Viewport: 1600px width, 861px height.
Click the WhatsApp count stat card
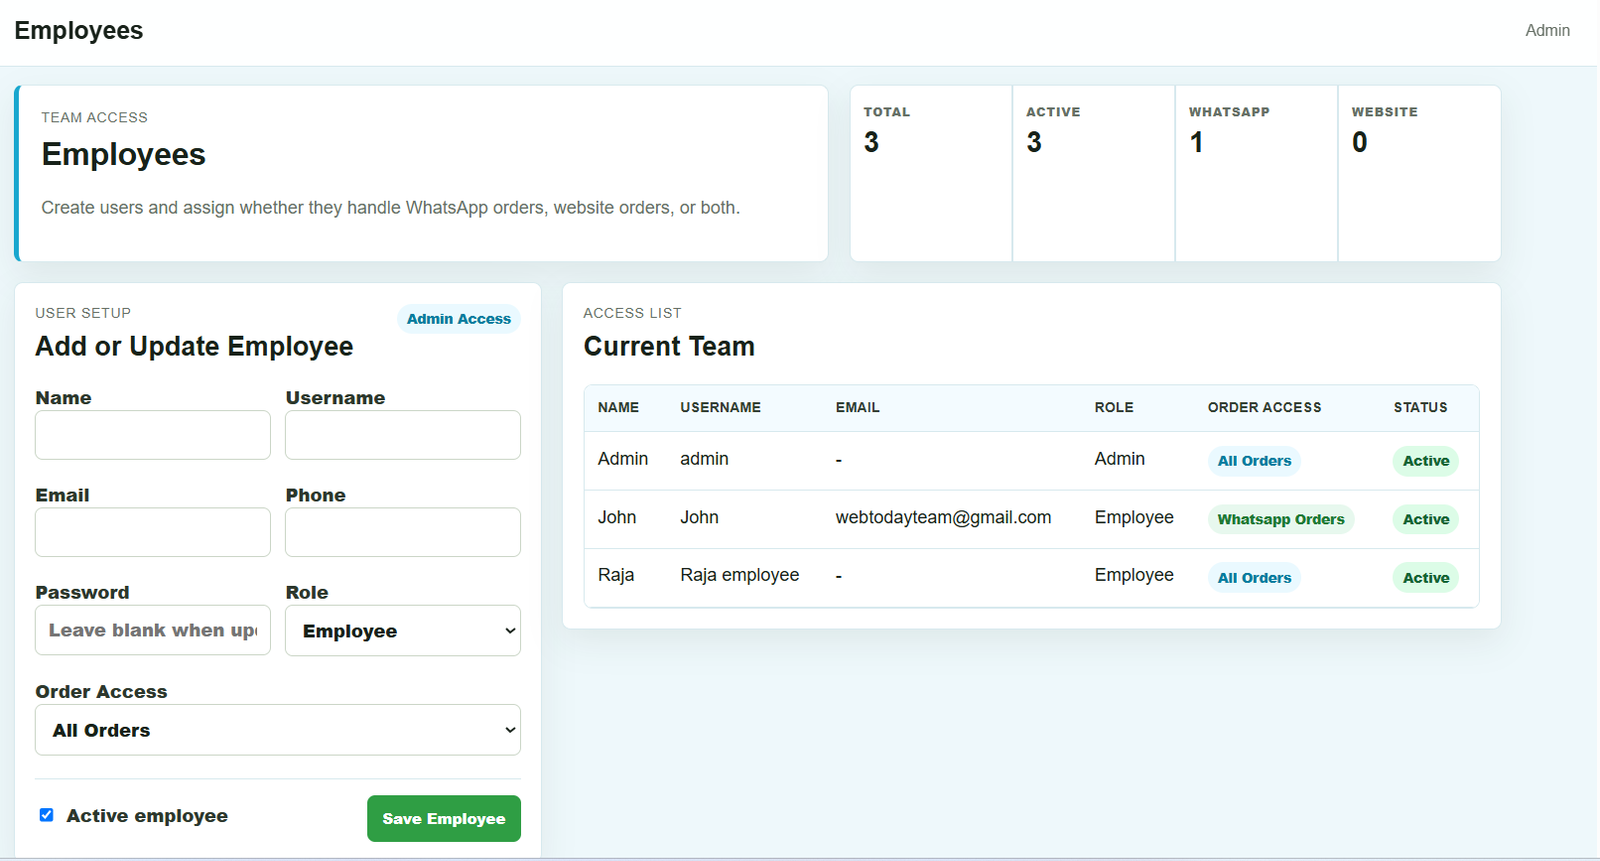[1256, 173]
